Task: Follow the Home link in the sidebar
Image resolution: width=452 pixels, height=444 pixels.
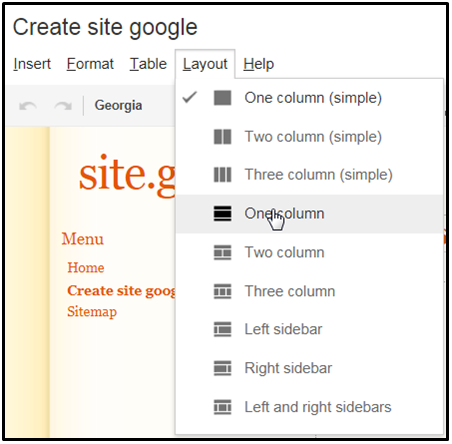Action: [x=86, y=268]
